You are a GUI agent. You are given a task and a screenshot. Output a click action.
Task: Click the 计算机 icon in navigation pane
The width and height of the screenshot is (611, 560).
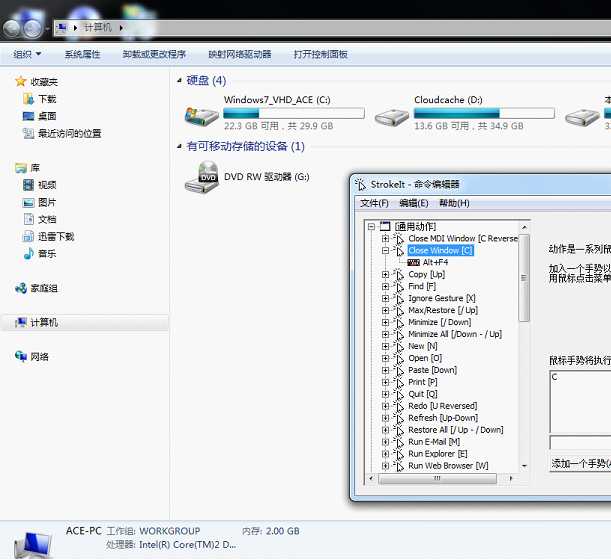pyautogui.click(x=21, y=322)
